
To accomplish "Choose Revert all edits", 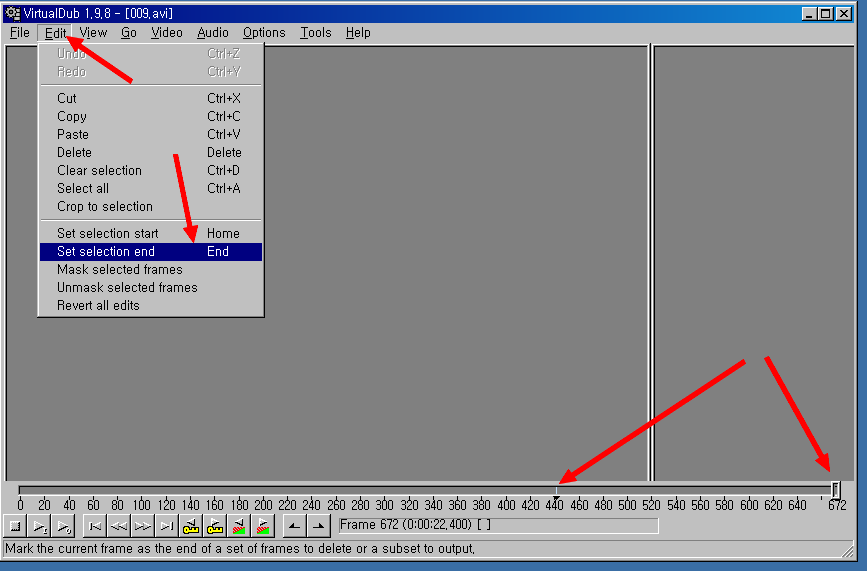I will pos(151,305).
